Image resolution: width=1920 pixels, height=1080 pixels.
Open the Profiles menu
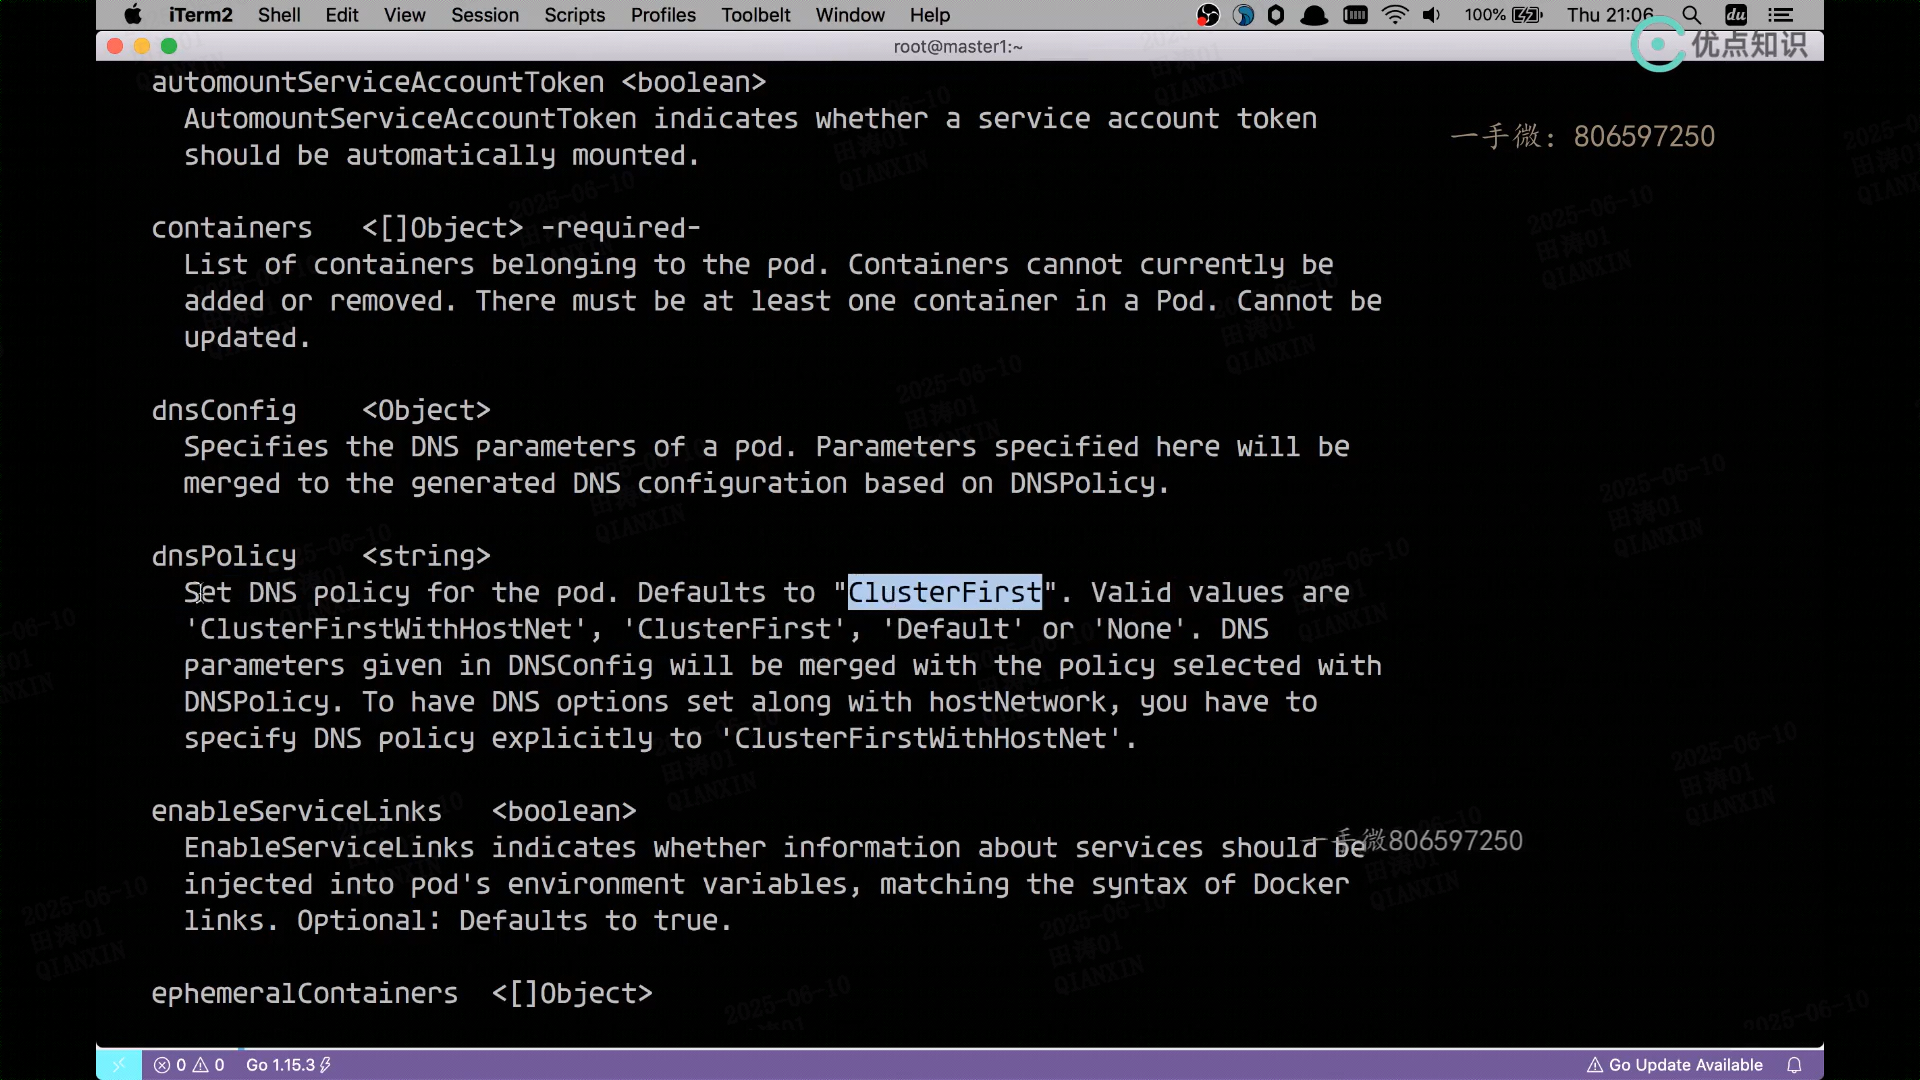(663, 15)
